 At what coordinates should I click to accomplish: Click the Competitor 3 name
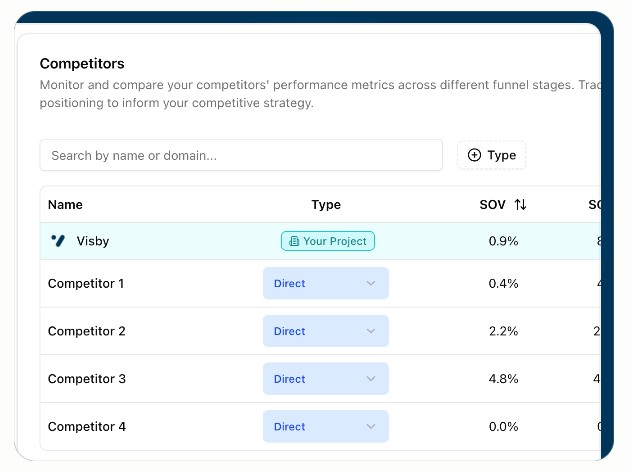point(86,379)
